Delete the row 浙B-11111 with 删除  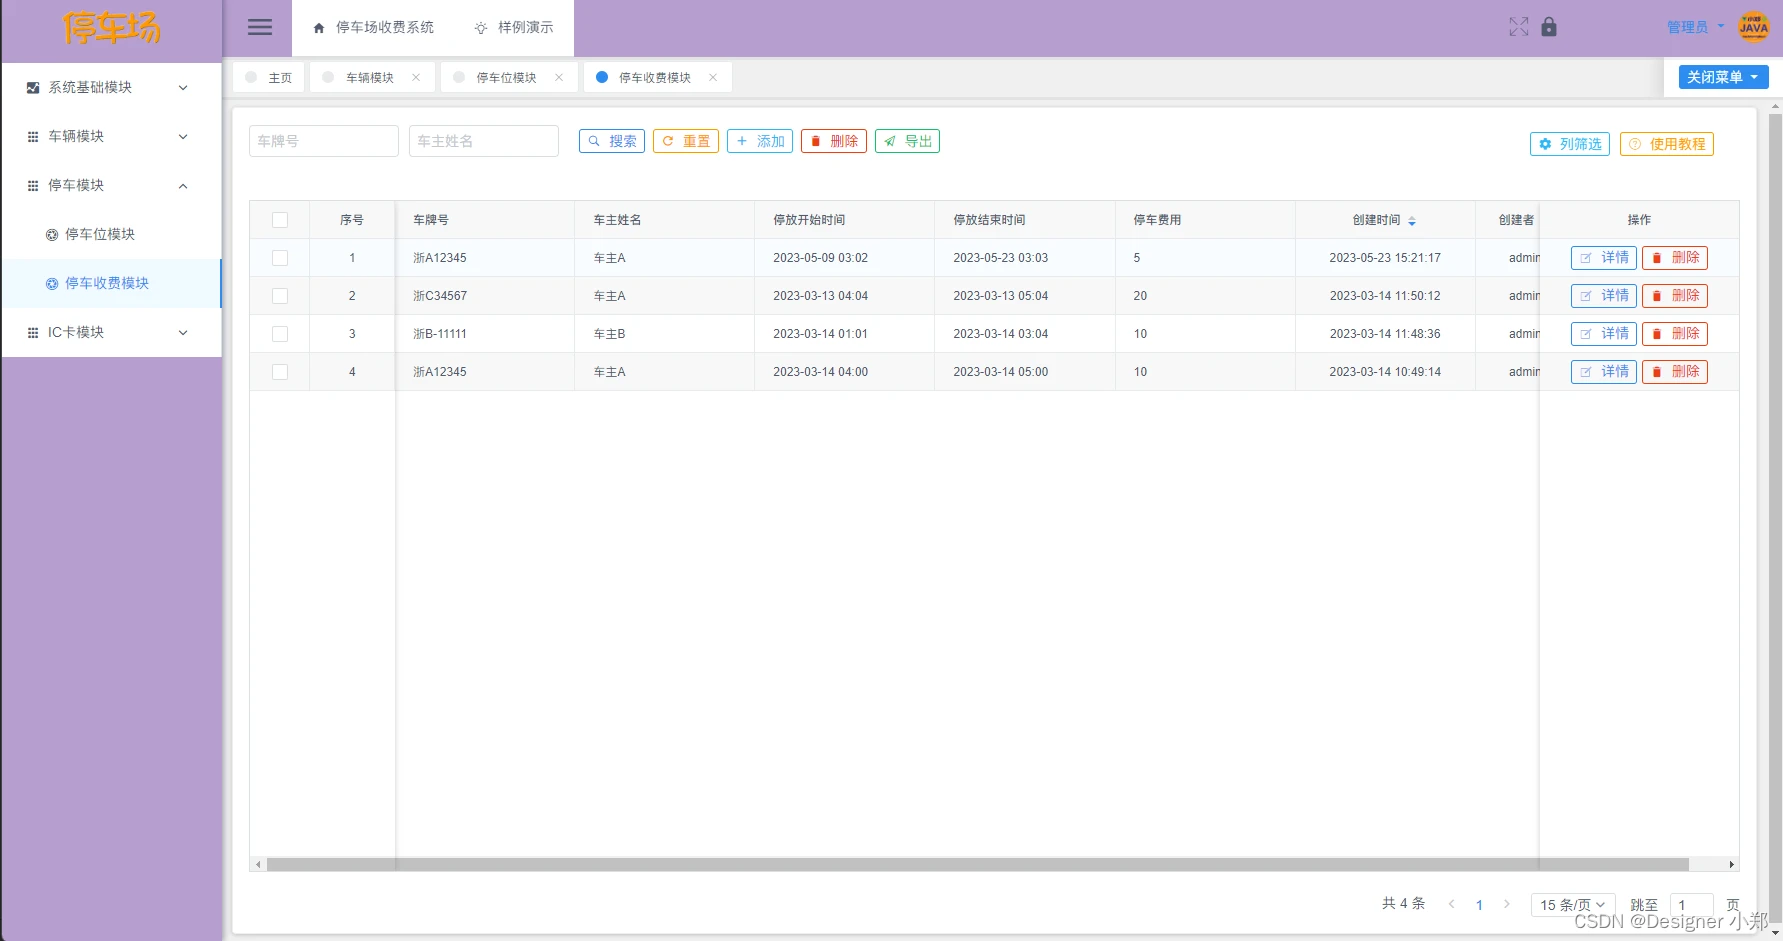pos(1675,334)
